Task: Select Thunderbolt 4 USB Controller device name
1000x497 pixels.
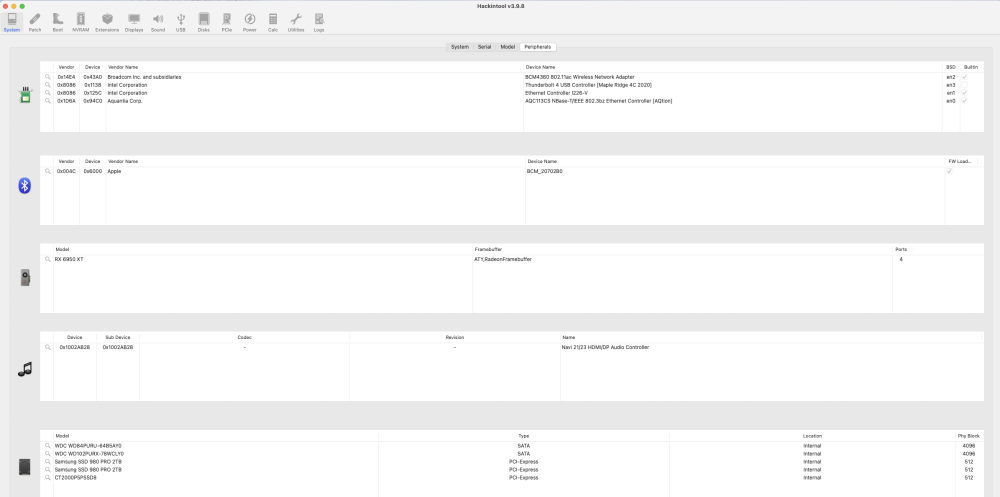Action: 588,85
